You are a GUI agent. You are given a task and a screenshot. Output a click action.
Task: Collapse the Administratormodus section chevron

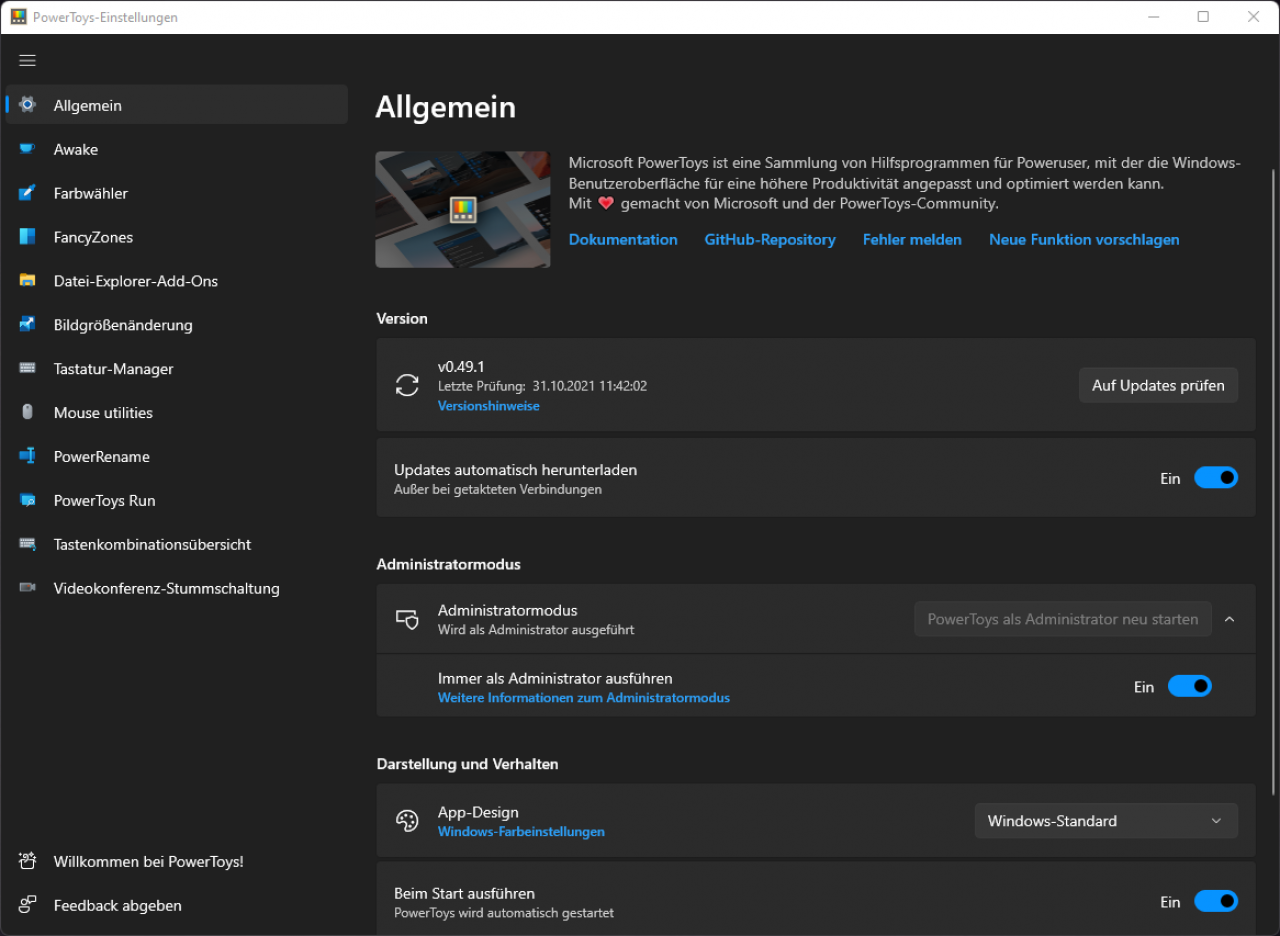(1230, 619)
